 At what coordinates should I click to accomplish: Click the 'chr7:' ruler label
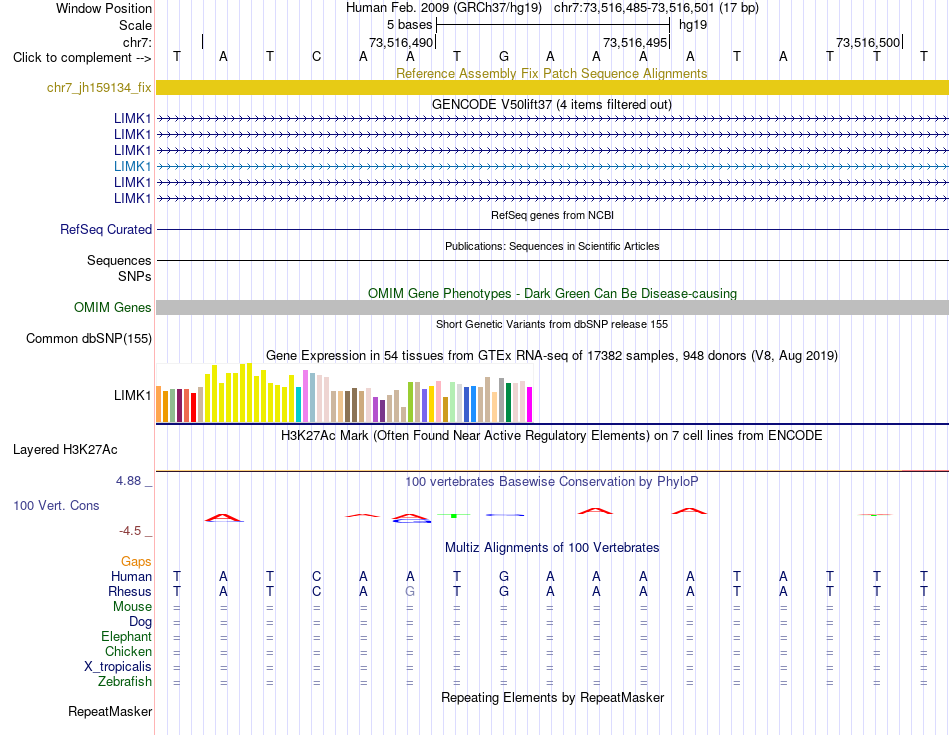(x=137, y=42)
